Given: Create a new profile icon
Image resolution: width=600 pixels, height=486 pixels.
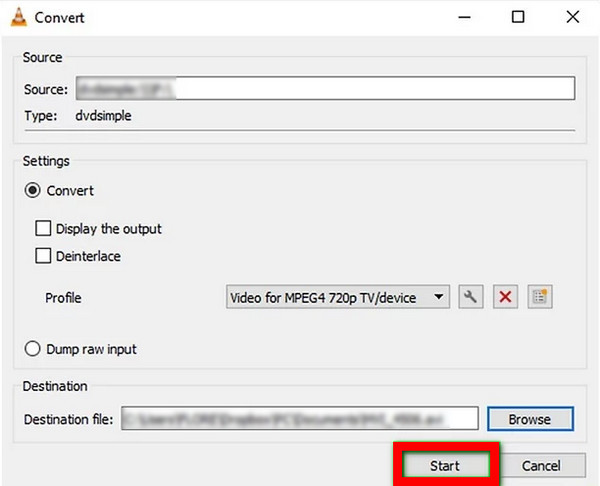Looking at the screenshot, I should [x=540, y=297].
